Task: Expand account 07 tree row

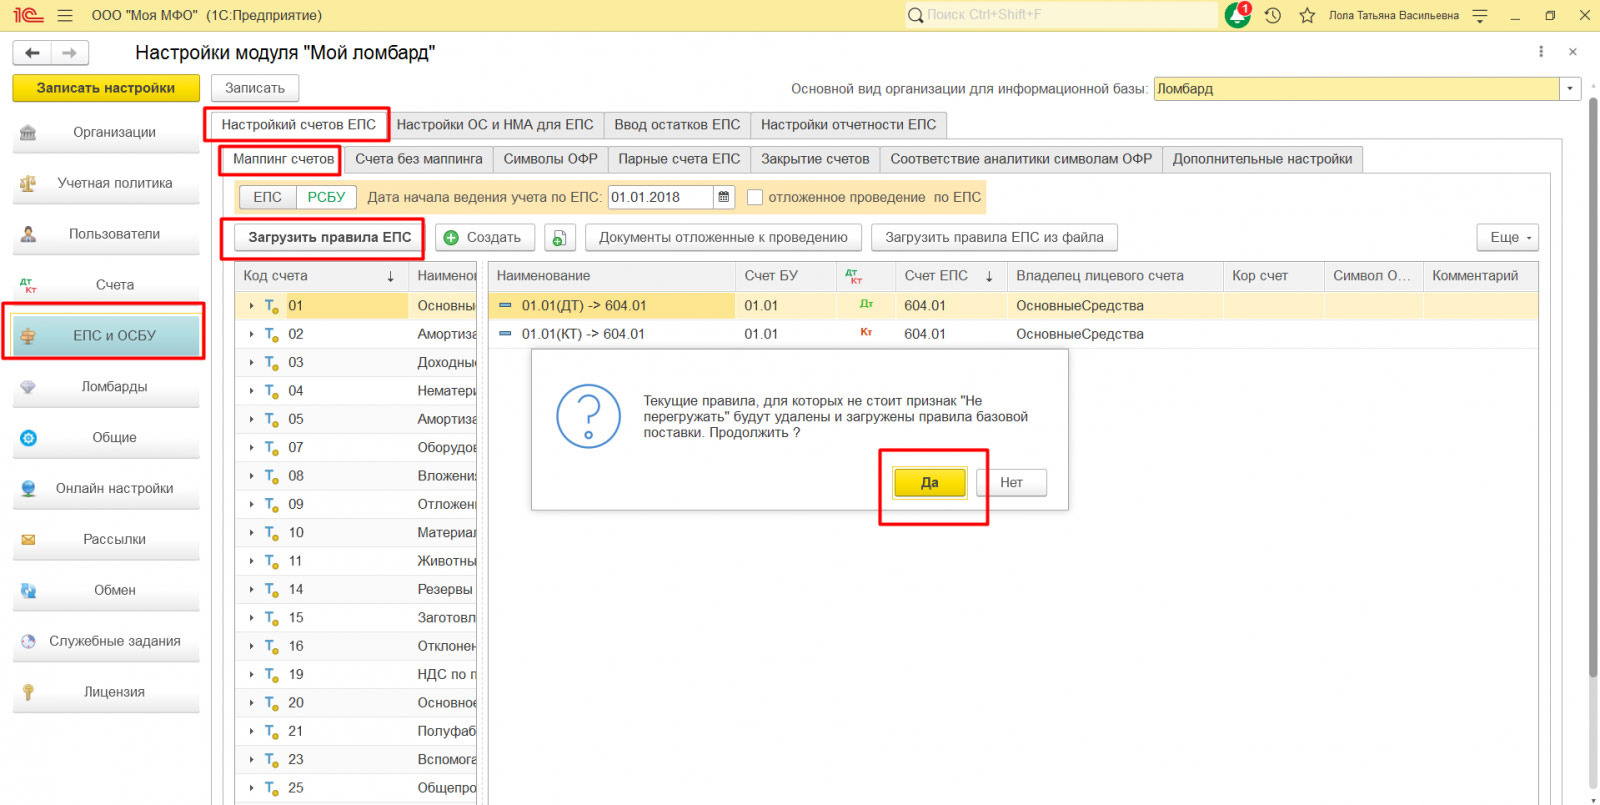Action: (x=251, y=448)
